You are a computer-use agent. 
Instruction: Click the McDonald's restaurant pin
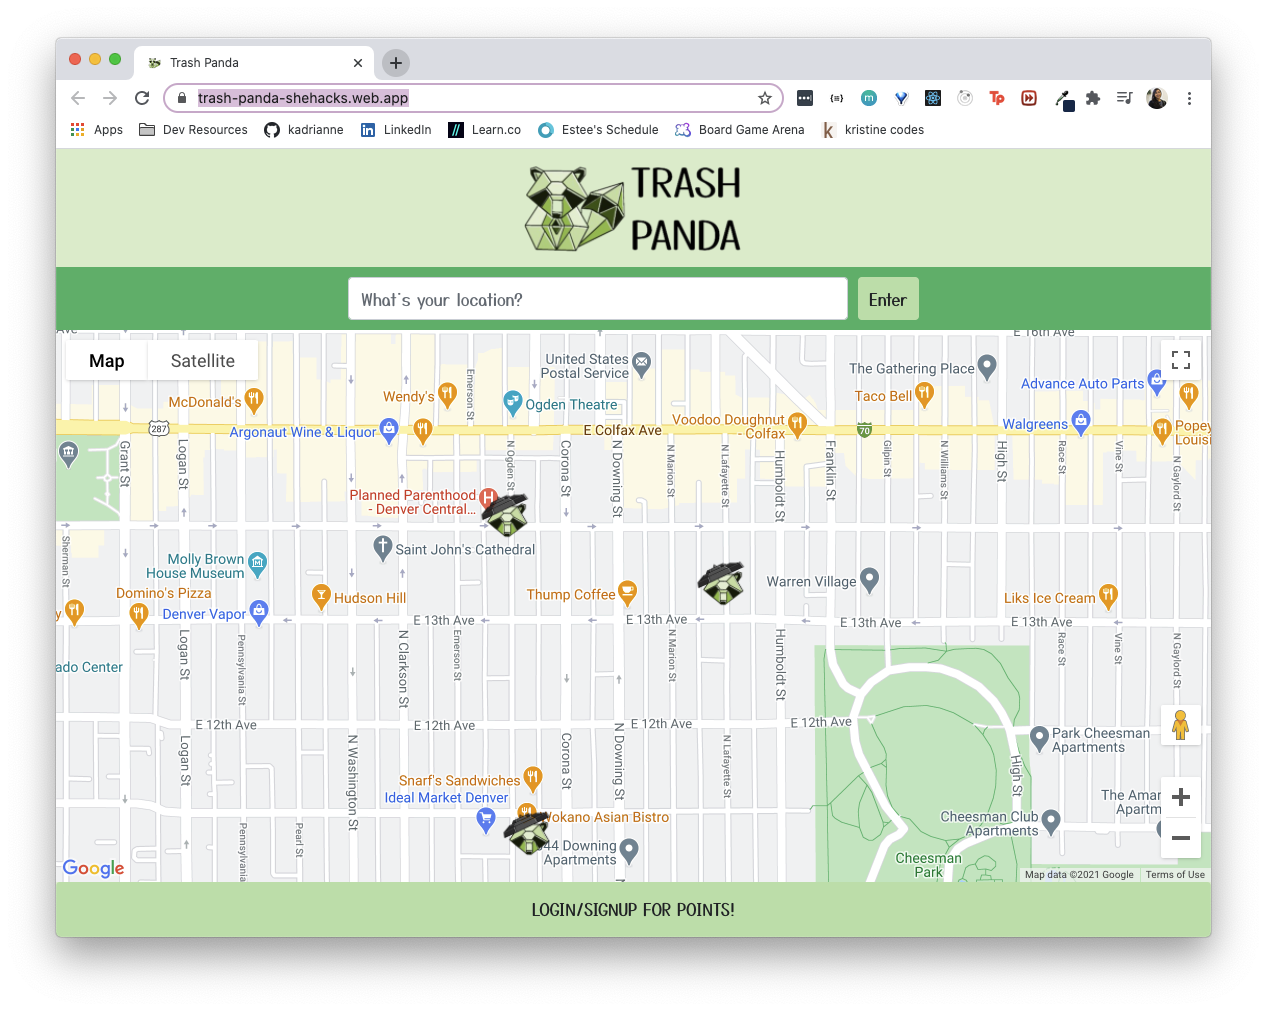coord(254,401)
